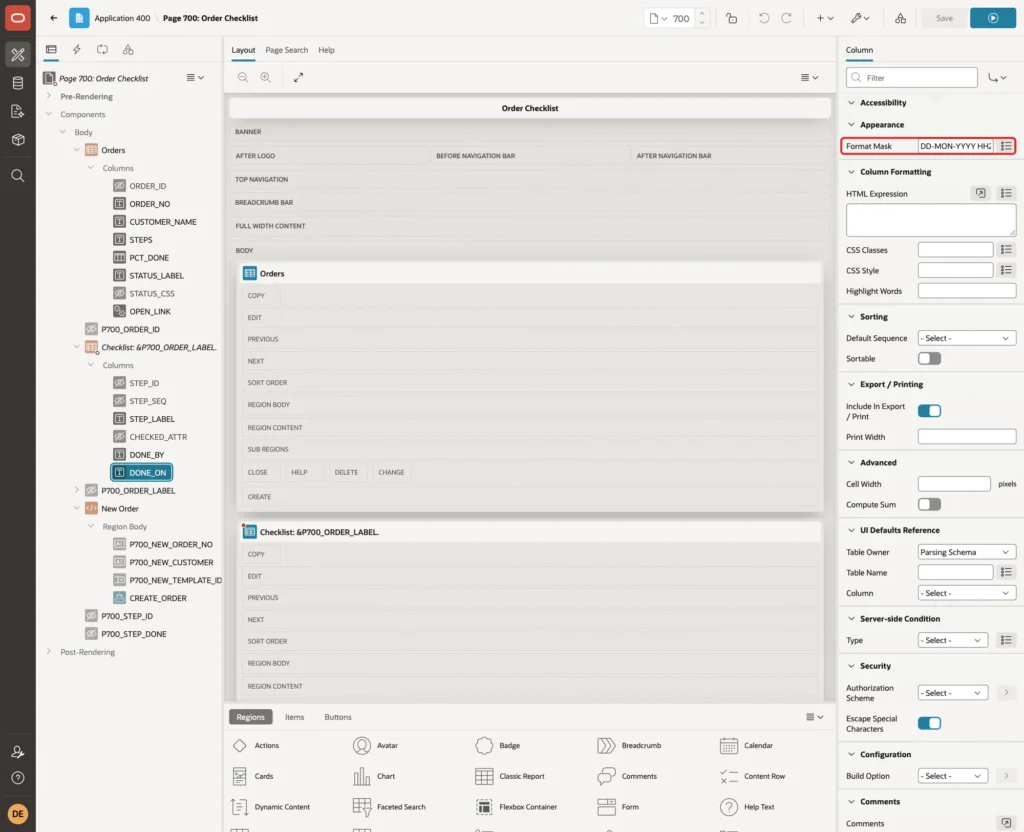Zoom in the layout view
This screenshot has height=832, width=1024.
(x=266, y=78)
